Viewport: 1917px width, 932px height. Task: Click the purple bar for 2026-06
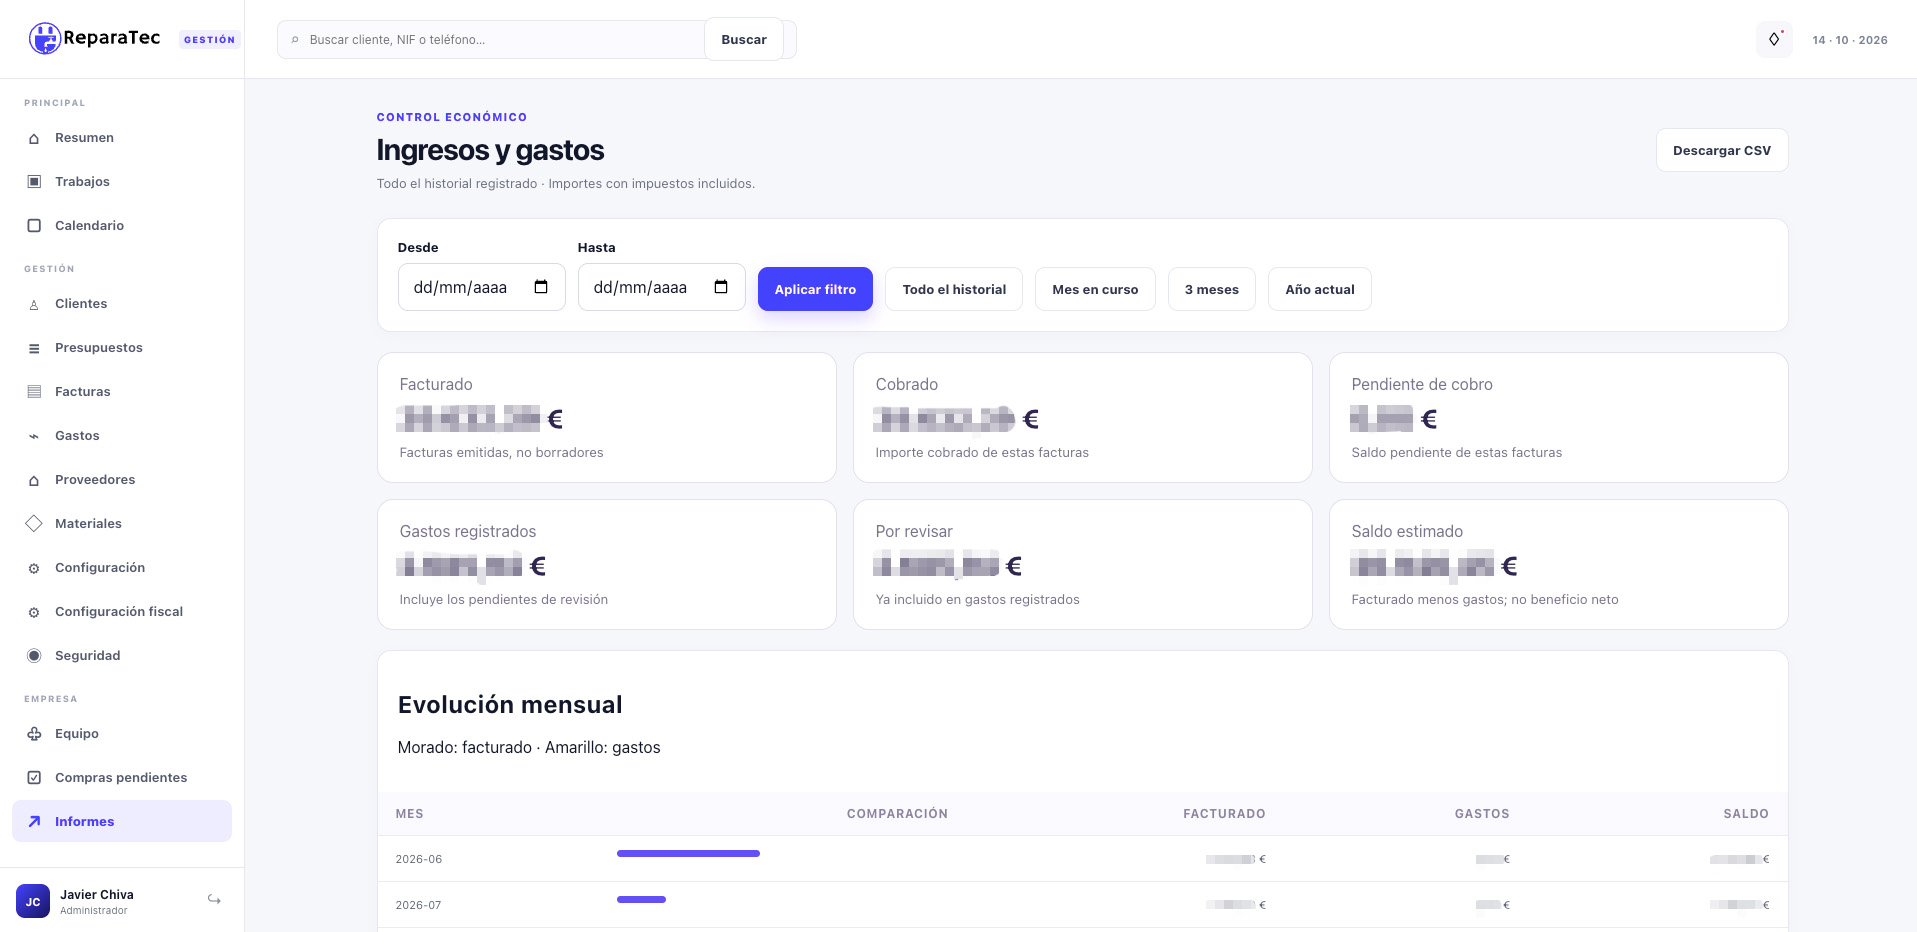tap(688, 854)
